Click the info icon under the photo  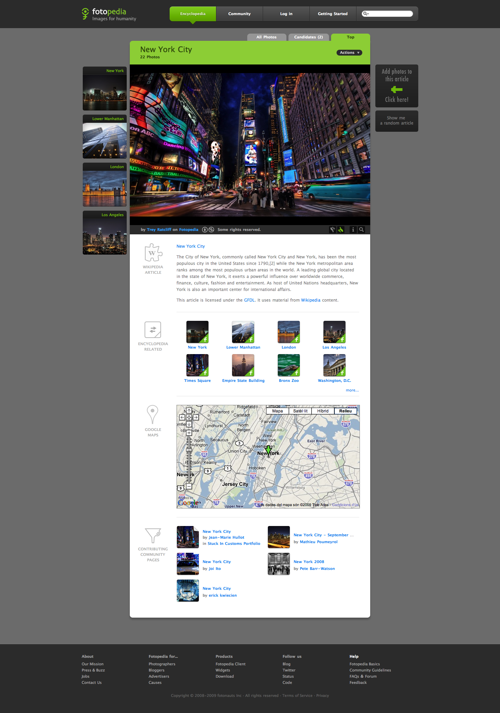click(x=353, y=230)
